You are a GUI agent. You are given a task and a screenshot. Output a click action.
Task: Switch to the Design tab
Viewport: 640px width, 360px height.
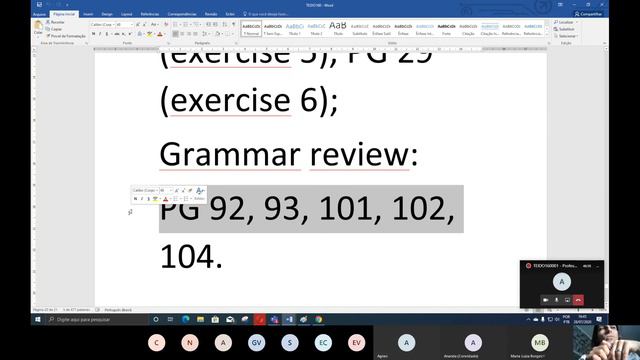click(x=107, y=14)
